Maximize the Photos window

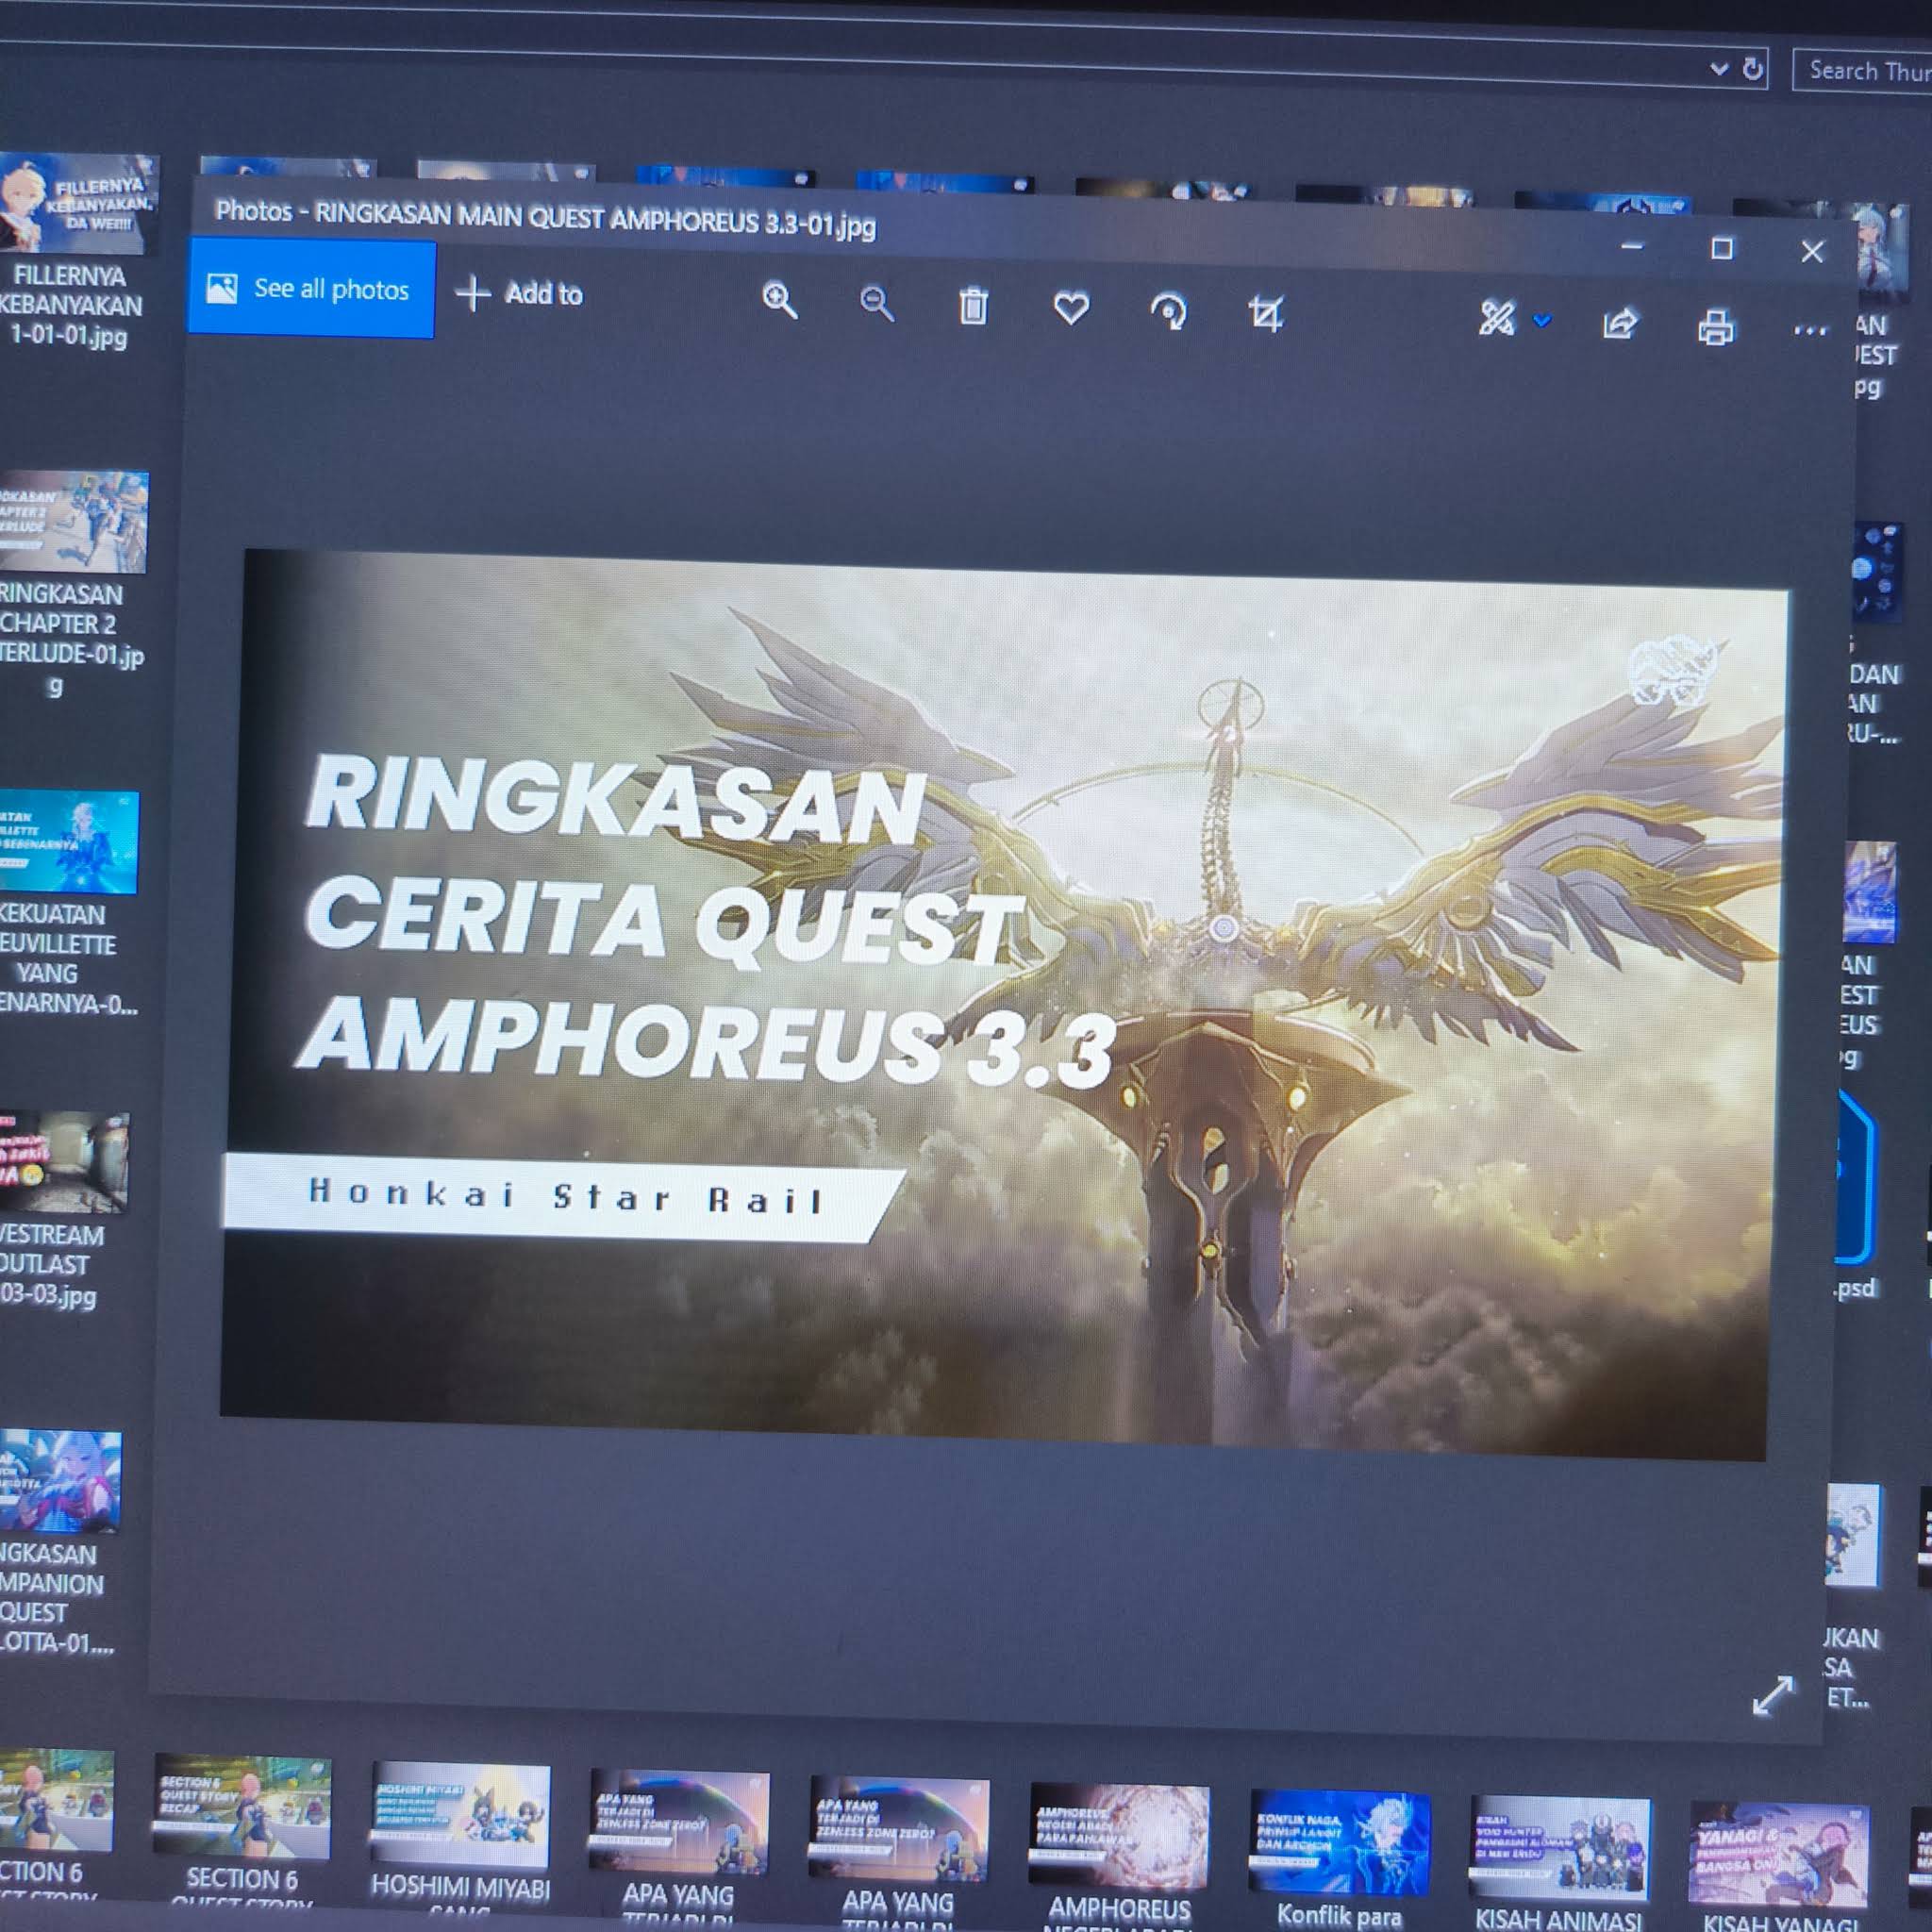[x=1721, y=248]
